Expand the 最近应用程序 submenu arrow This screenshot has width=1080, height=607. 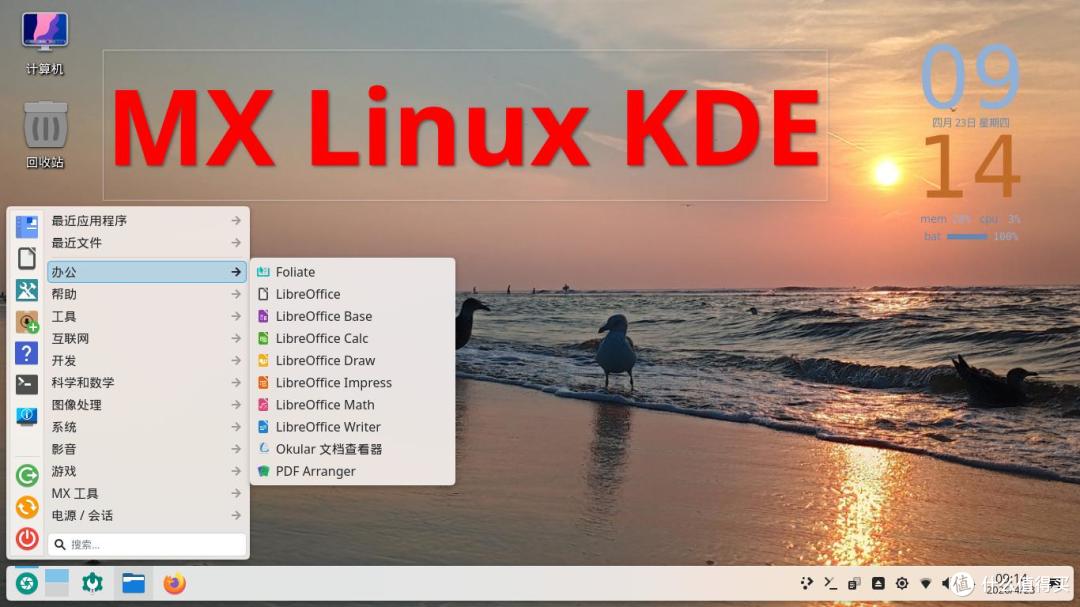click(x=236, y=220)
